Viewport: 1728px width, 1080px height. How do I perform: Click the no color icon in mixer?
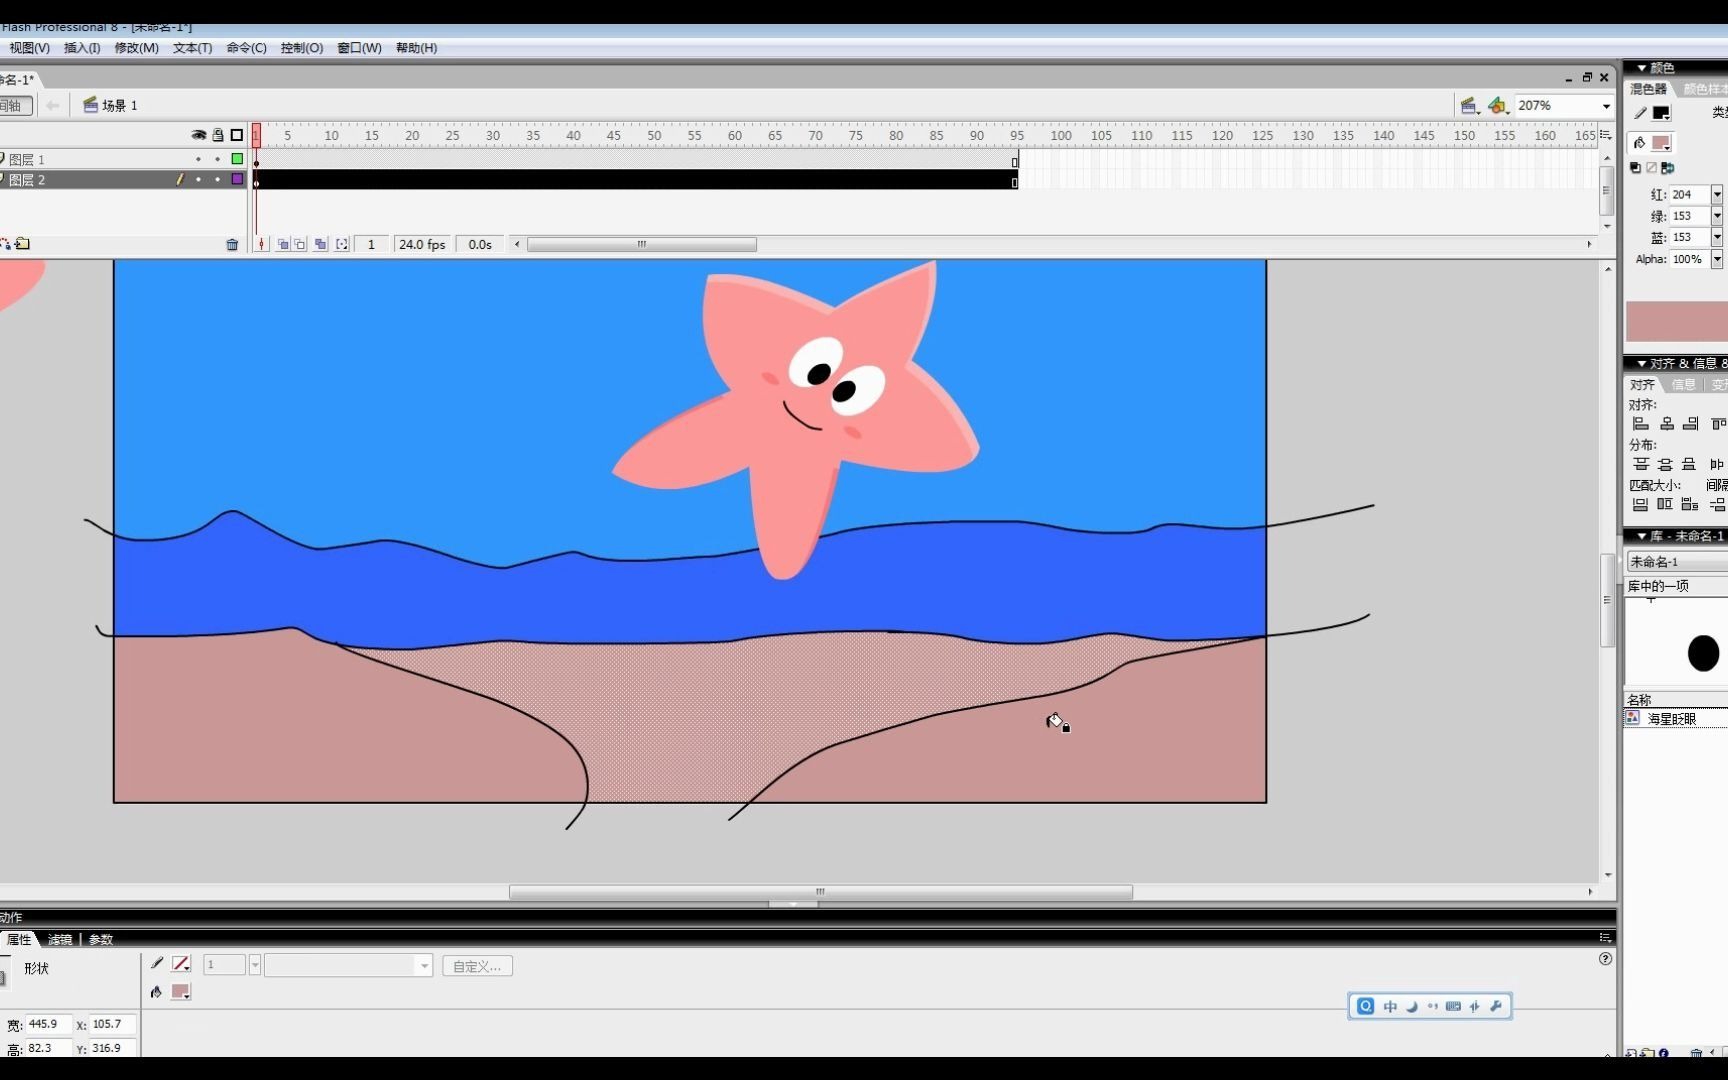point(1652,168)
